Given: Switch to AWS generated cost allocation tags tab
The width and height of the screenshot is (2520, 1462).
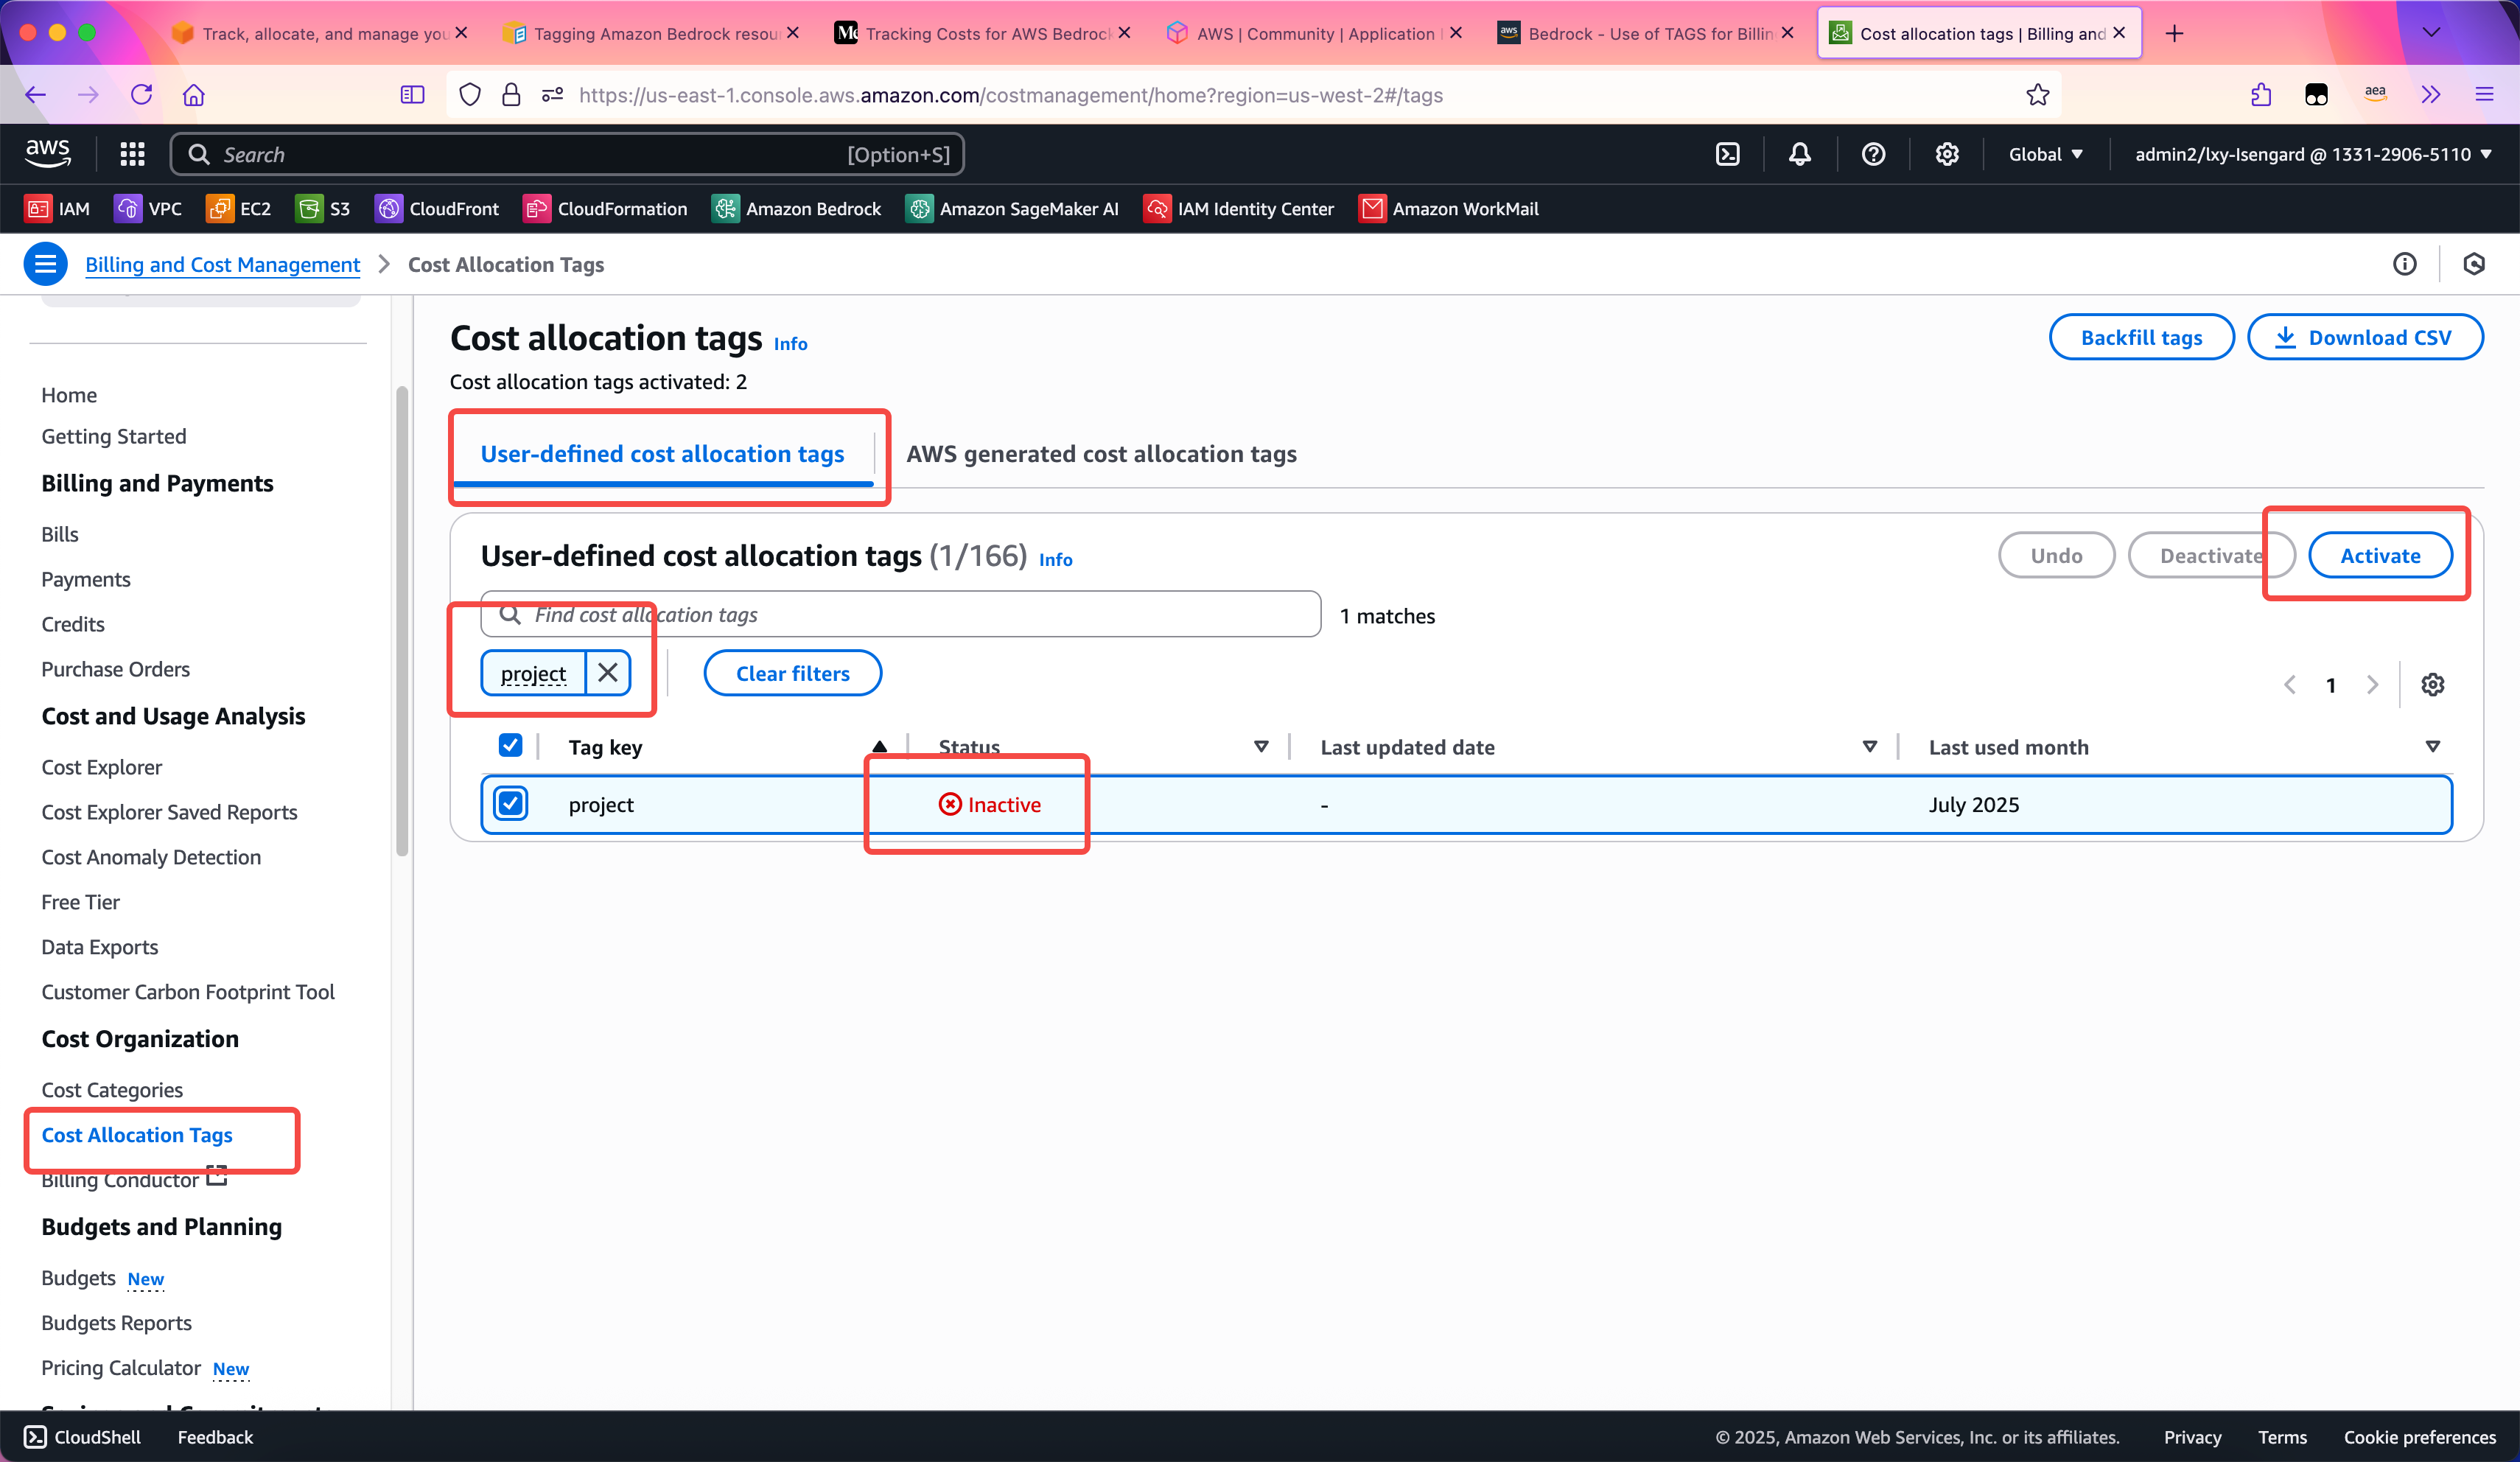Looking at the screenshot, I should tap(1101, 454).
